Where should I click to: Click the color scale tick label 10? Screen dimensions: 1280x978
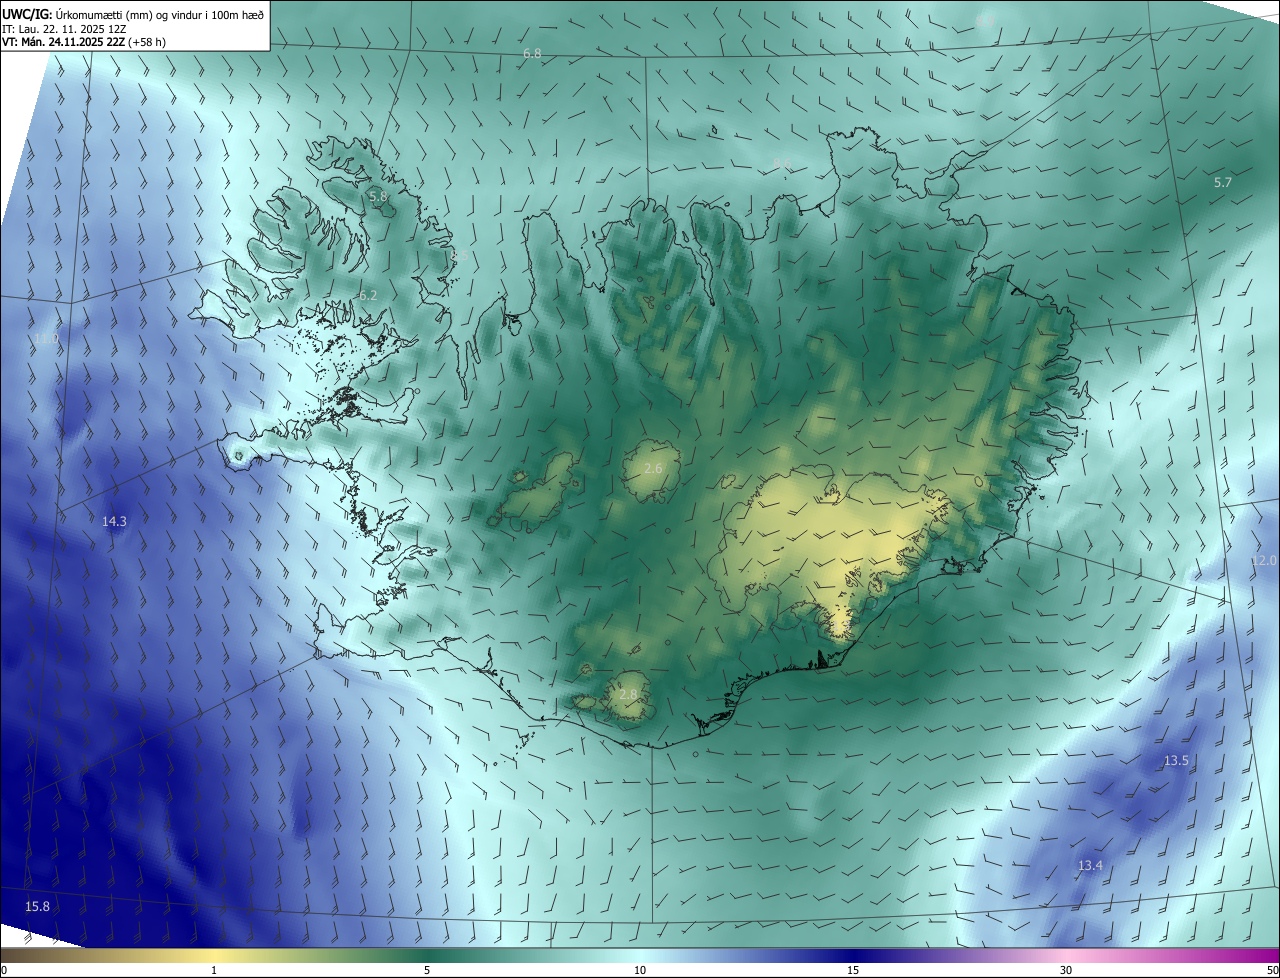640,970
